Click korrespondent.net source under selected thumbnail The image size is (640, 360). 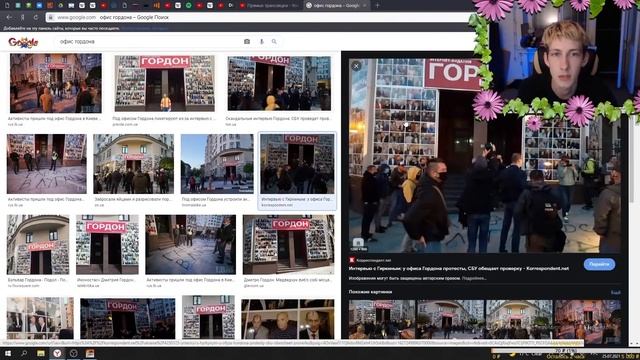click(277, 205)
